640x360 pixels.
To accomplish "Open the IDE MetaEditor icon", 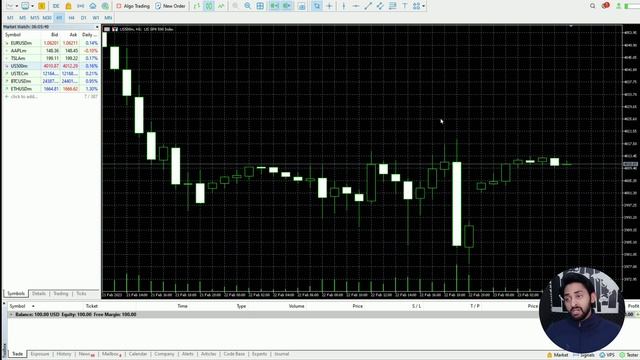I will pos(56,6).
